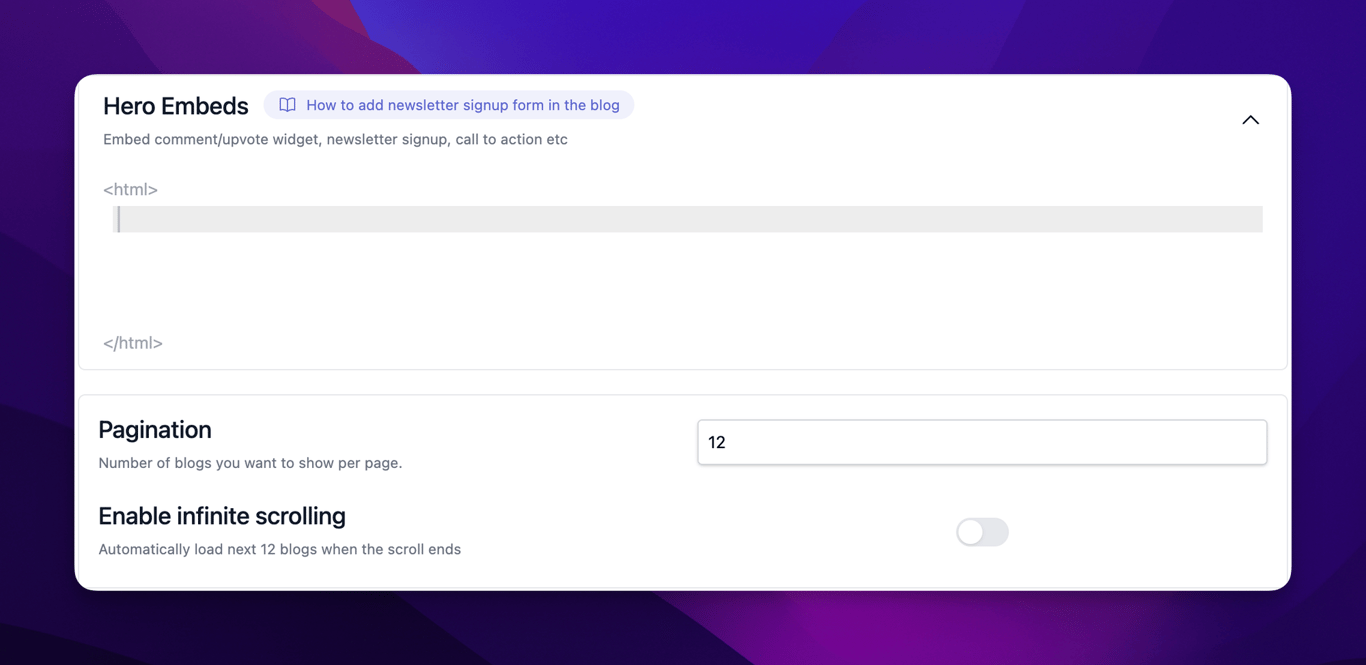This screenshot has height=665, width=1366.
Task: Click the Pagination heading
Action: click(x=155, y=429)
